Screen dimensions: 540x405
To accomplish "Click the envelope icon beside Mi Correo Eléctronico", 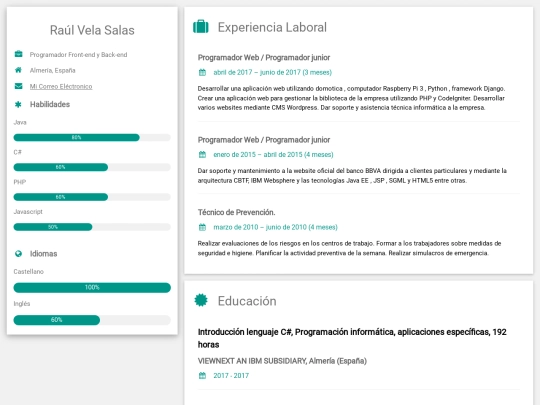I will click(18, 86).
